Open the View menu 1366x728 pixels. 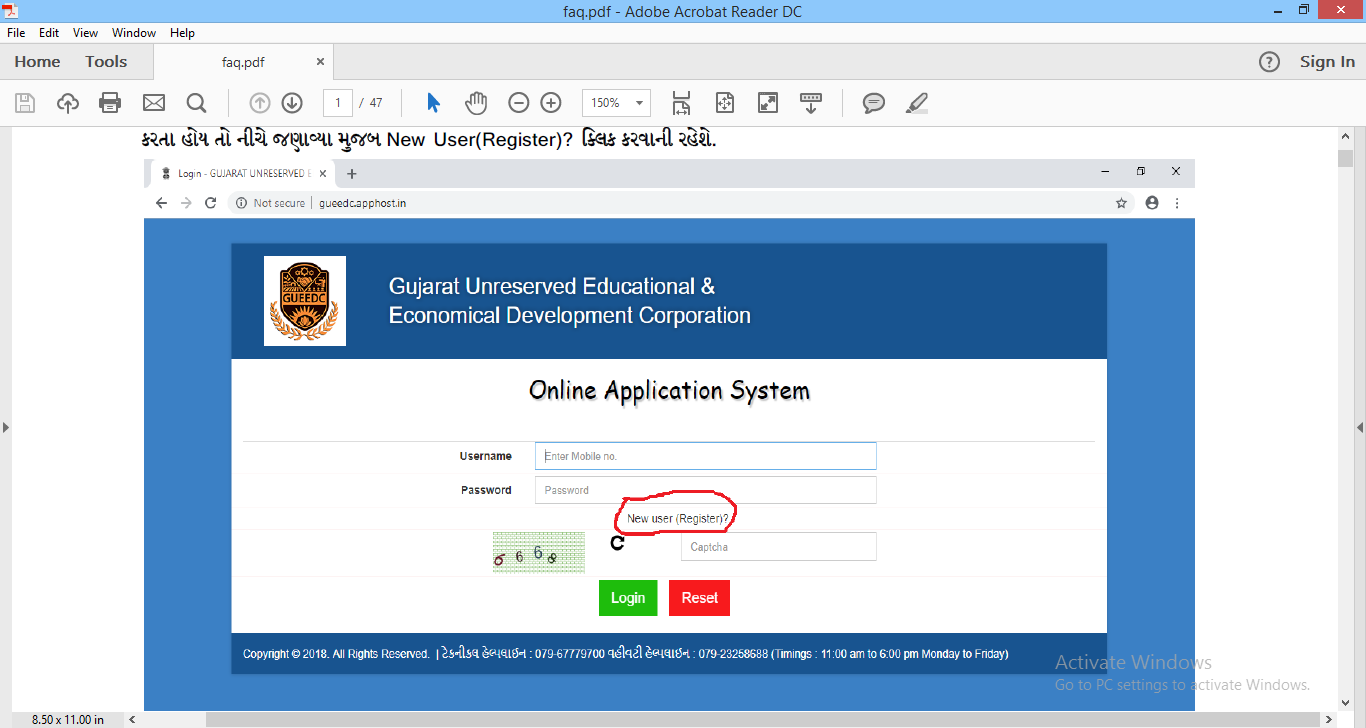85,32
